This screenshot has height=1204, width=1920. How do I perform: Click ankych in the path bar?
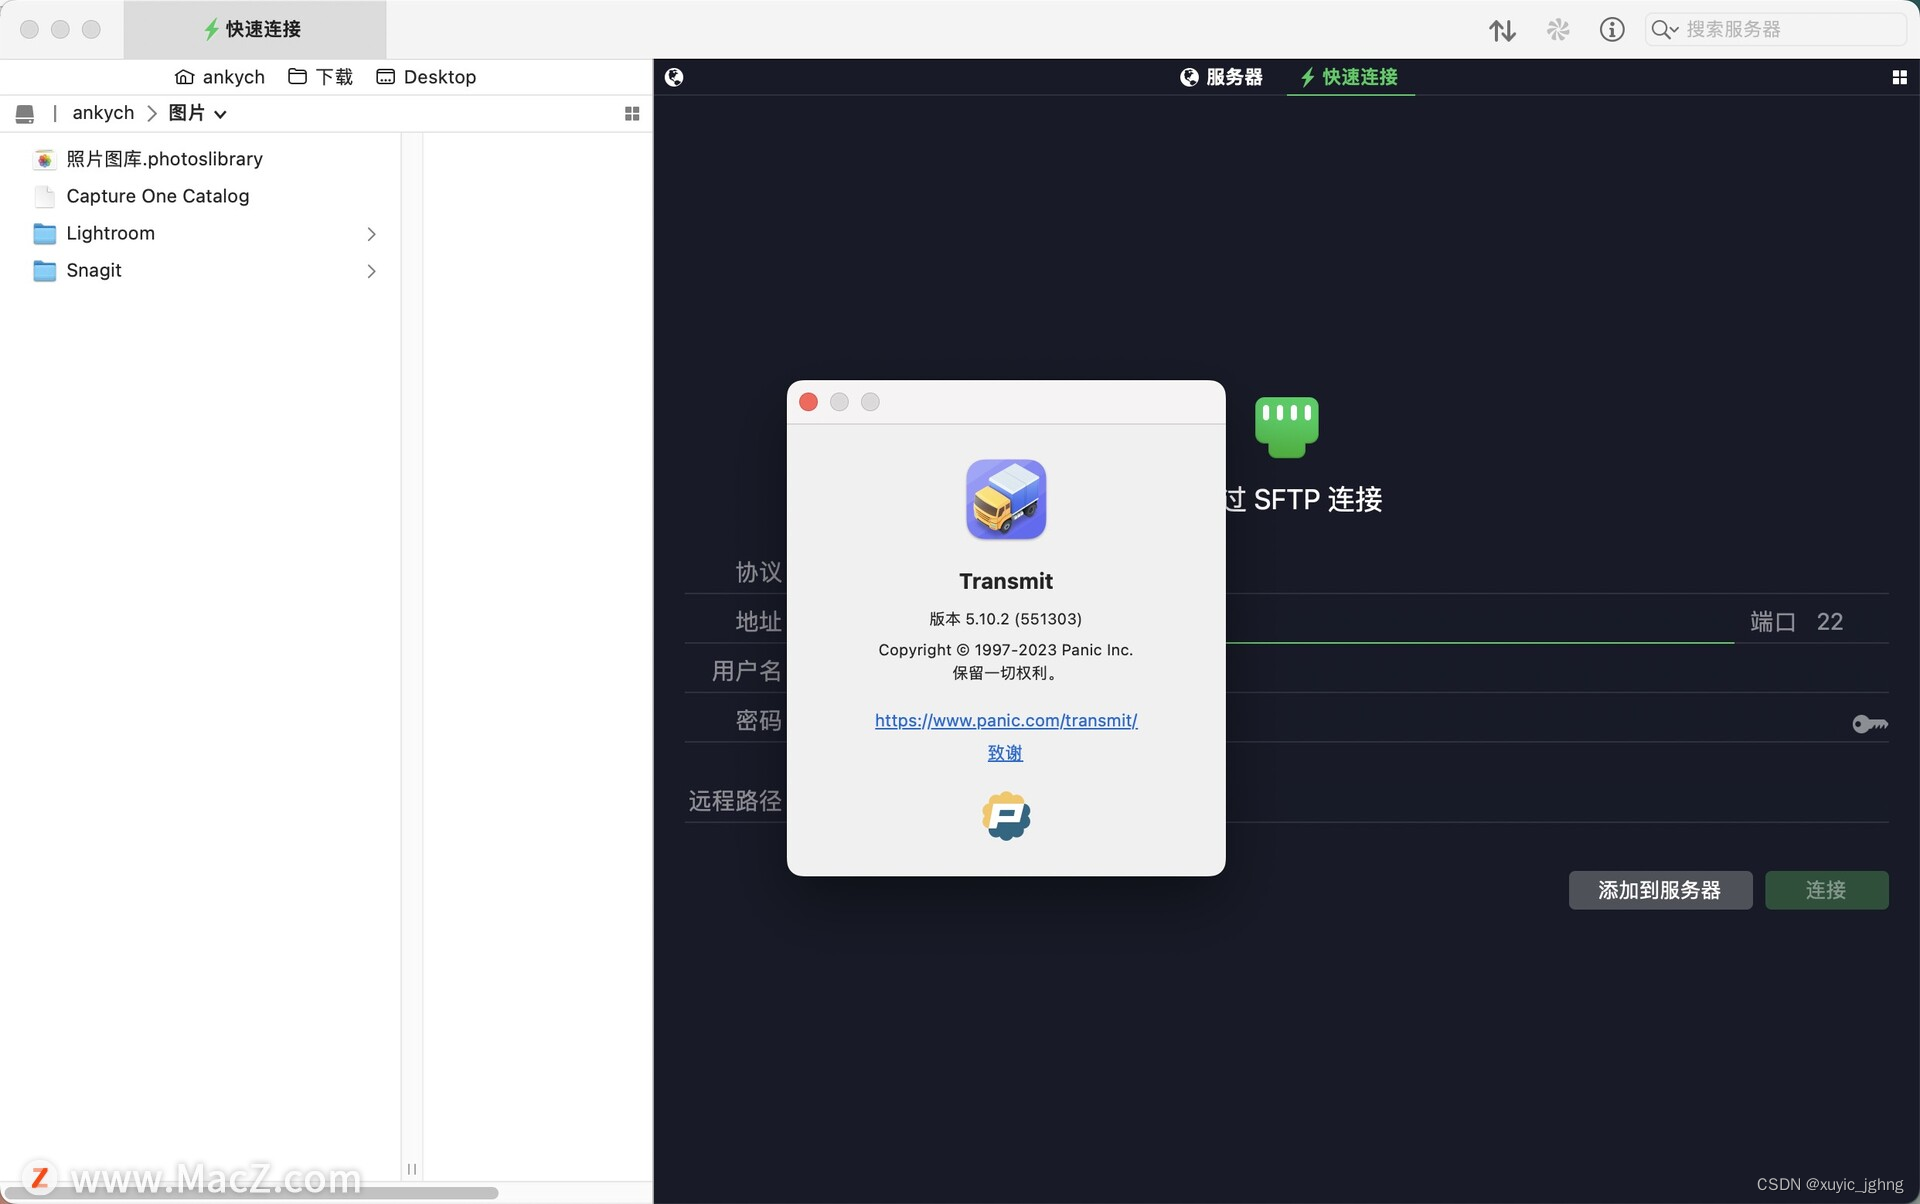pos(103,113)
